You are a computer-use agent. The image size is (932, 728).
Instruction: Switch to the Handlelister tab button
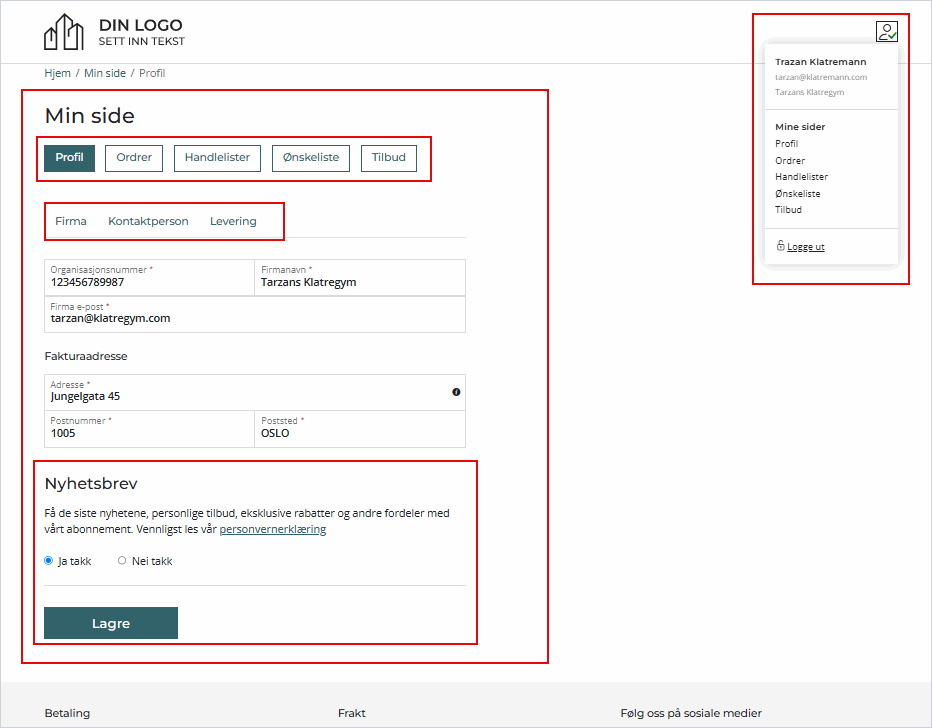(x=217, y=158)
